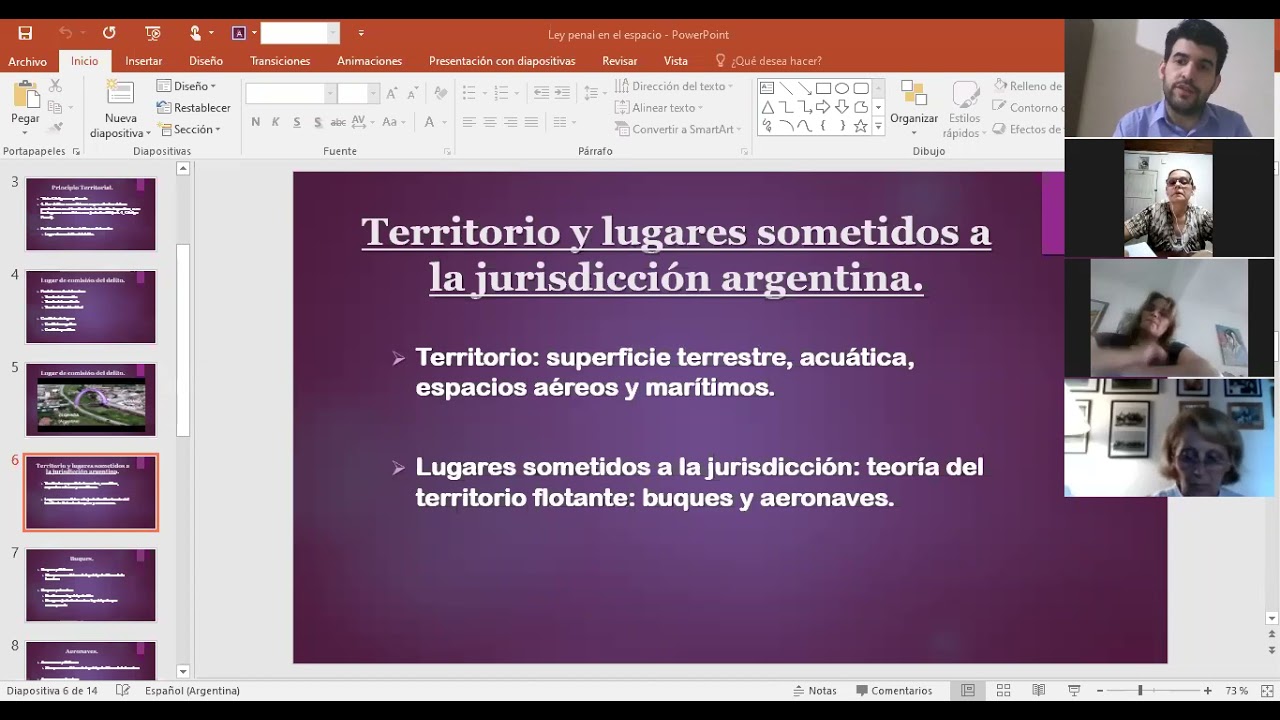Open the Alinear texto dropdown
Screen dimensions: 1280x720
click(x=658, y=107)
